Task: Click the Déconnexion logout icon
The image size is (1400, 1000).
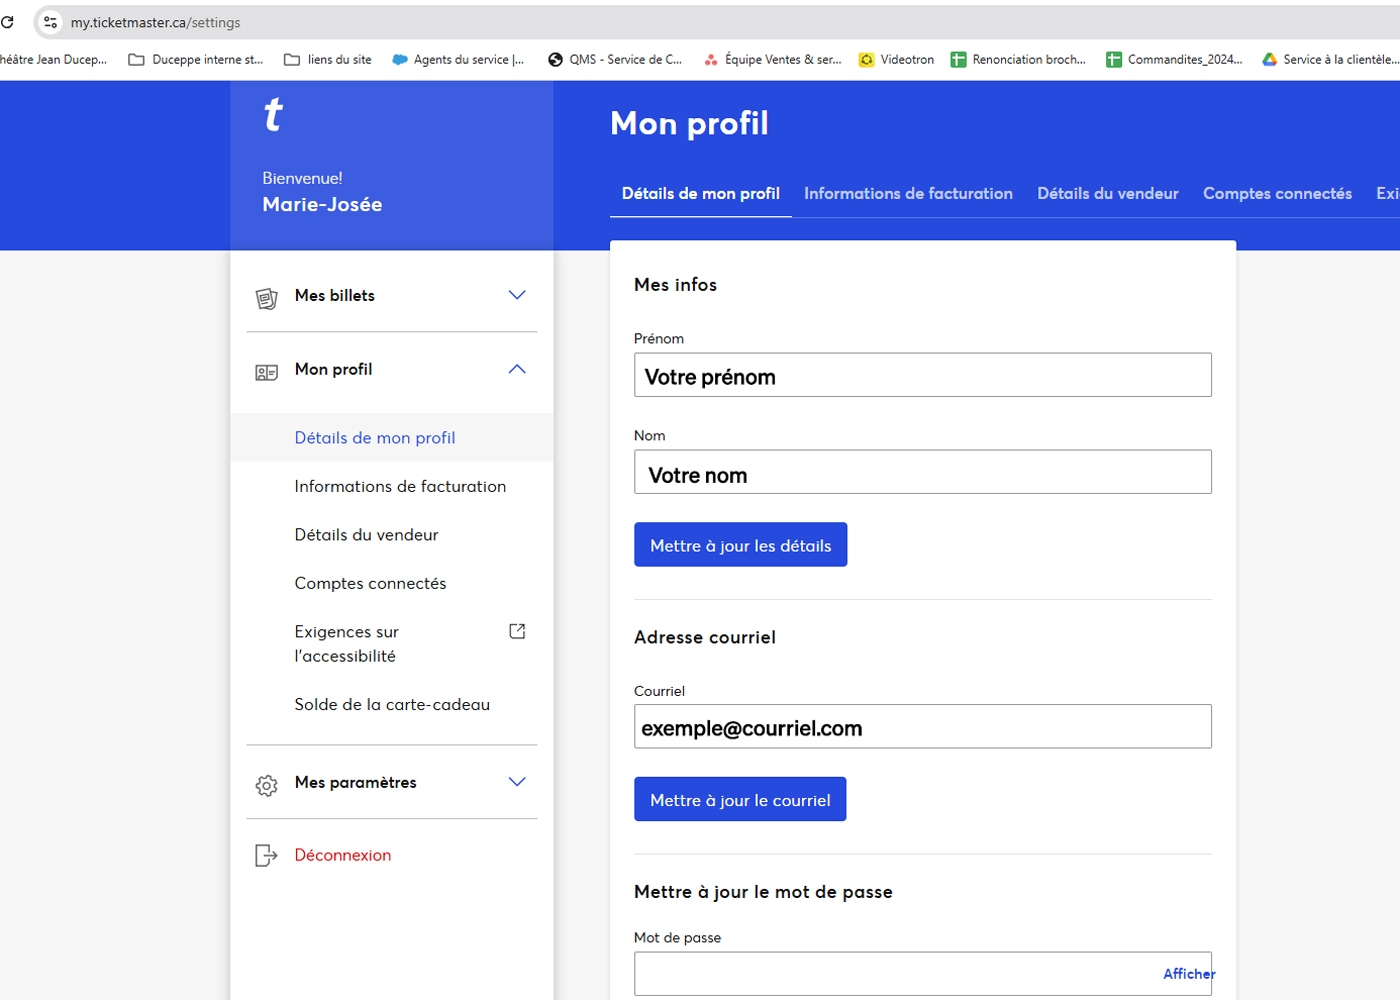Action: point(266,855)
